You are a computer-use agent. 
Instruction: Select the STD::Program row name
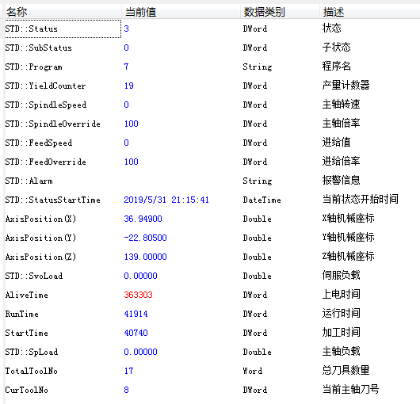[x=34, y=67]
